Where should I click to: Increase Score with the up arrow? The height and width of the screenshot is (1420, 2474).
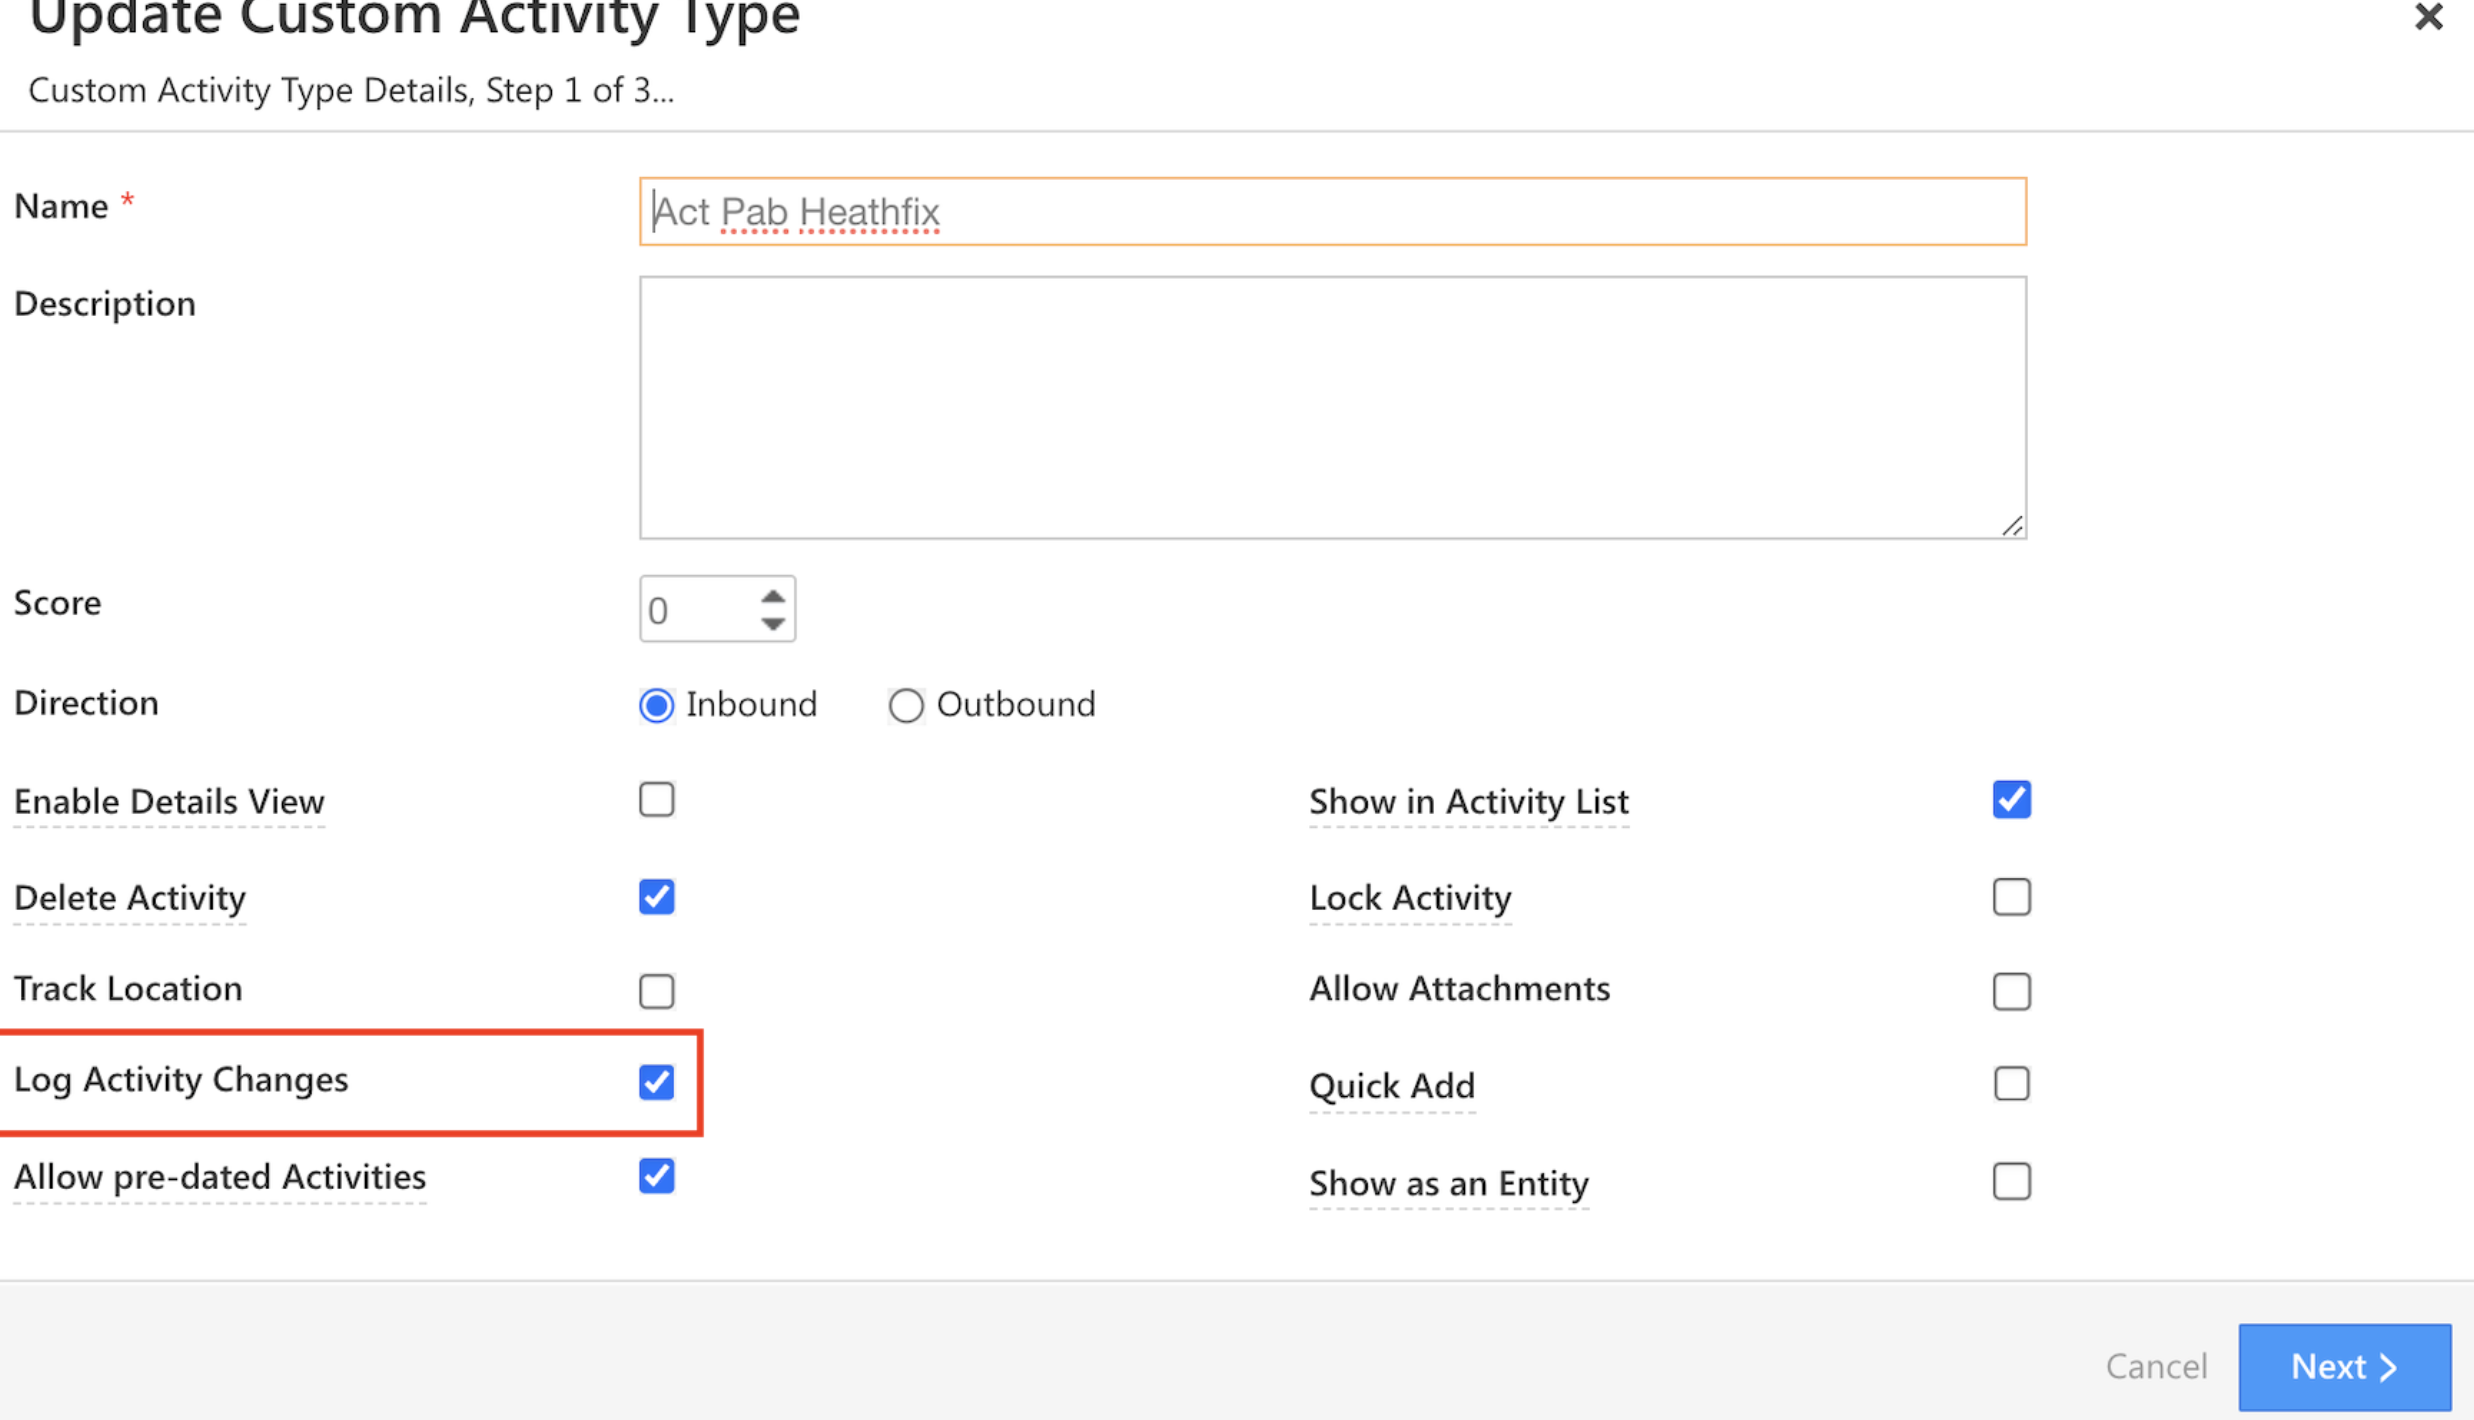(x=772, y=596)
